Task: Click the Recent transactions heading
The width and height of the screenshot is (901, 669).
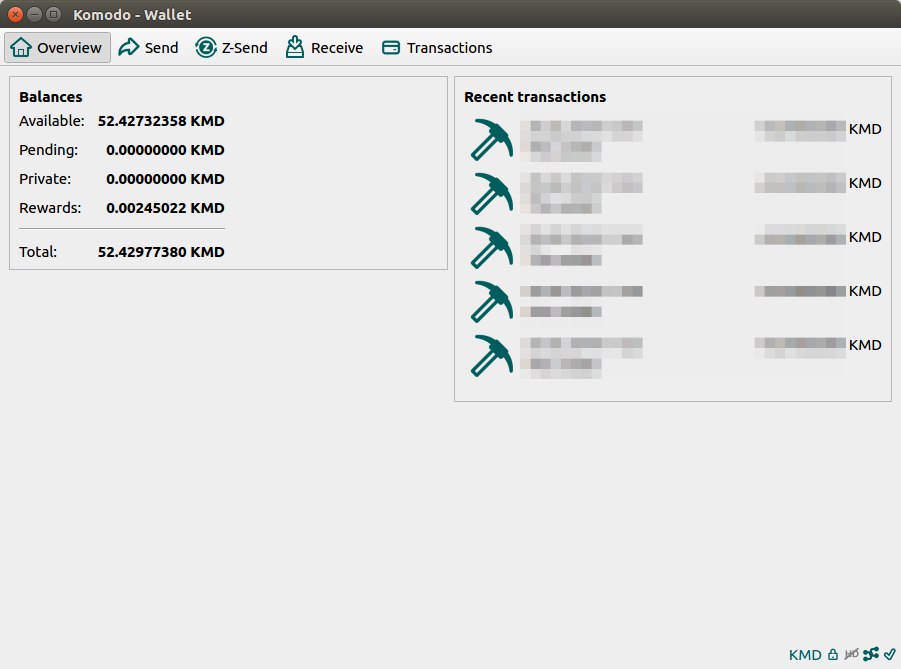Action: point(535,97)
